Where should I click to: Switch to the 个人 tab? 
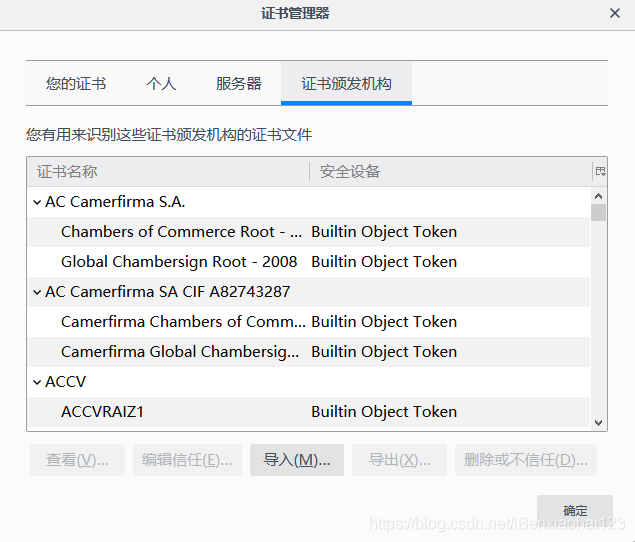(x=161, y=83)
